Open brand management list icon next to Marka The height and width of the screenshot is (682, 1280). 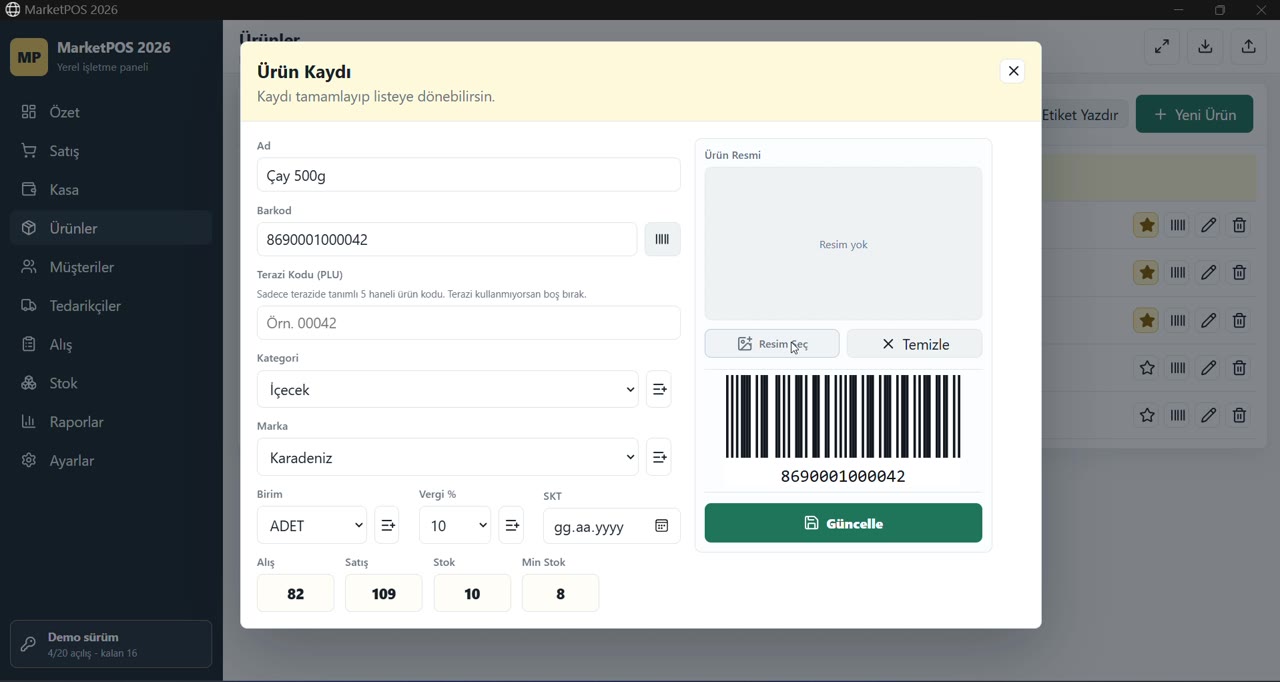659,457
